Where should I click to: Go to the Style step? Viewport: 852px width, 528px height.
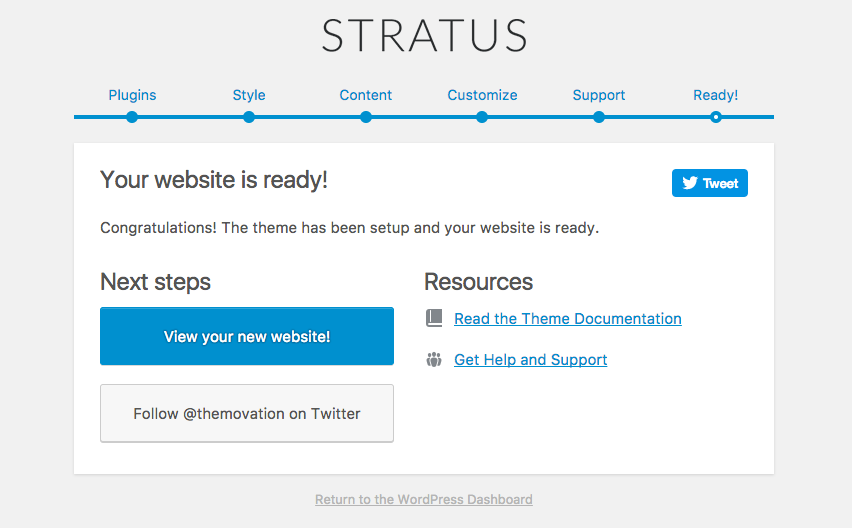249,95
